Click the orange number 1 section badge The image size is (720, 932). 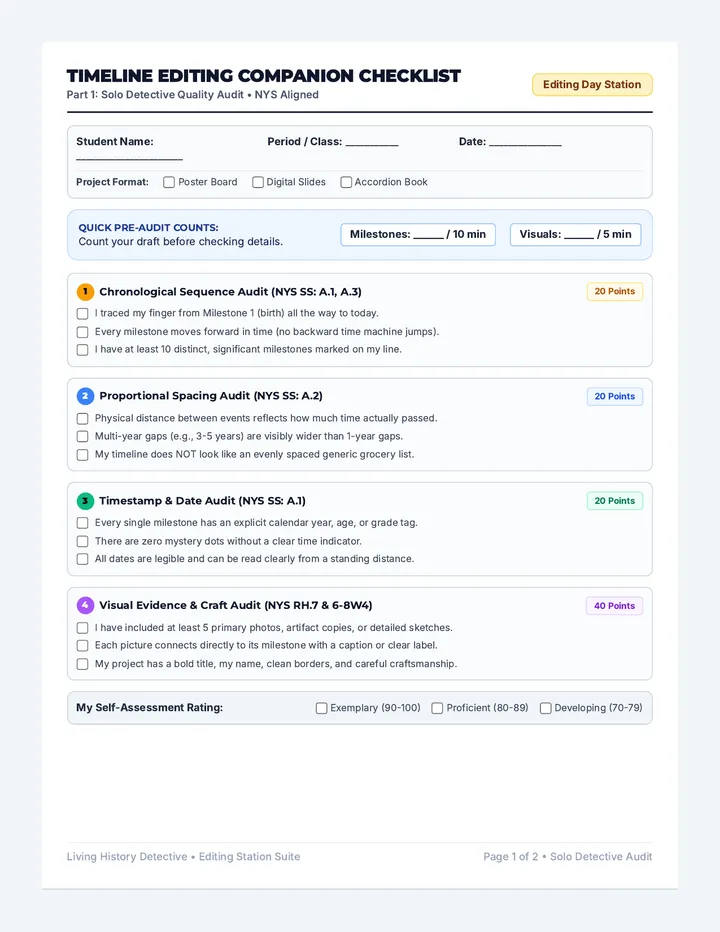coord(85,291)
